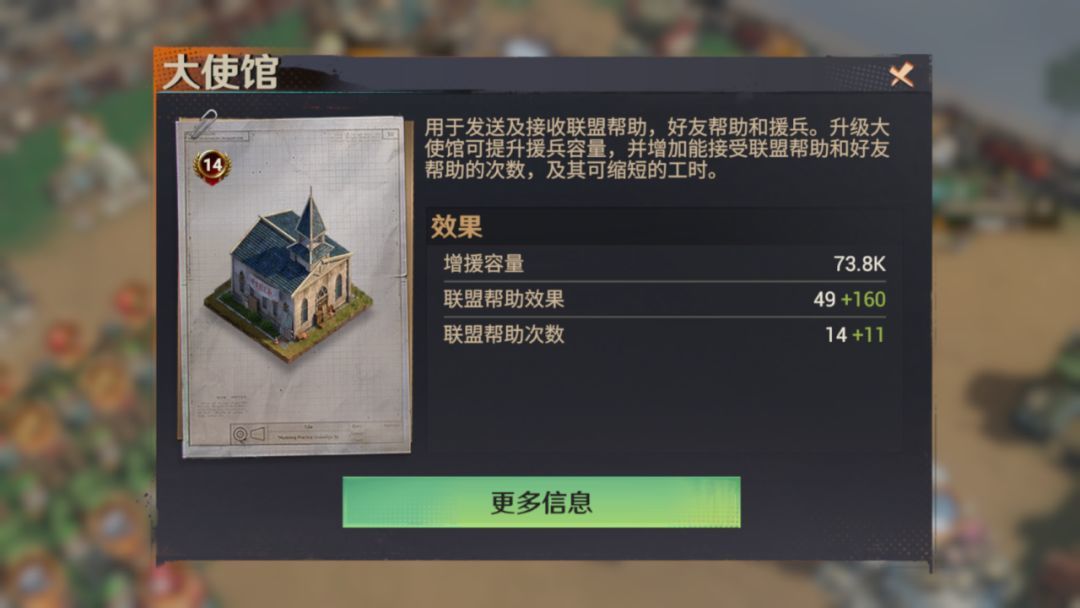Image resolution: width=1080 pixels, height=608 pixels.
Task: Tap the level 14 badge on blueprint
Action: point(211,166)
